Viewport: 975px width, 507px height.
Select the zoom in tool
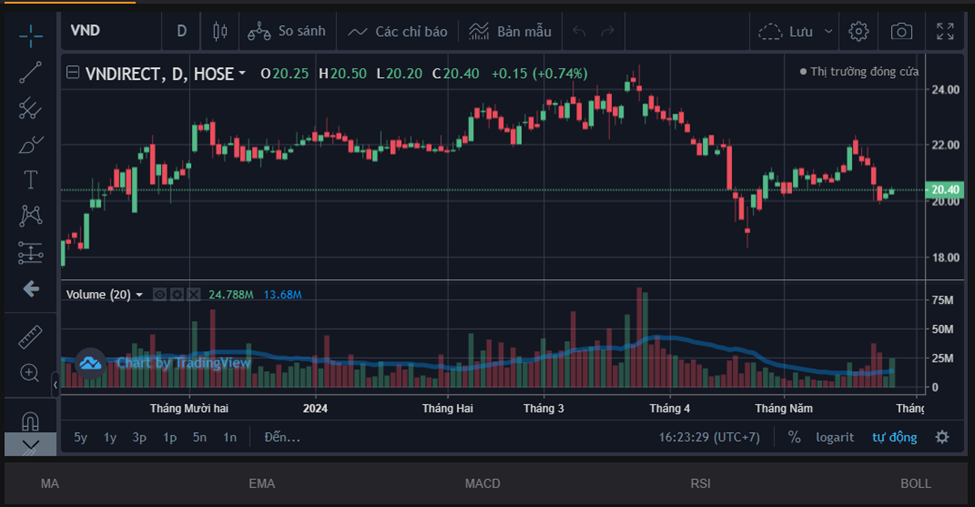coord(30,373)
